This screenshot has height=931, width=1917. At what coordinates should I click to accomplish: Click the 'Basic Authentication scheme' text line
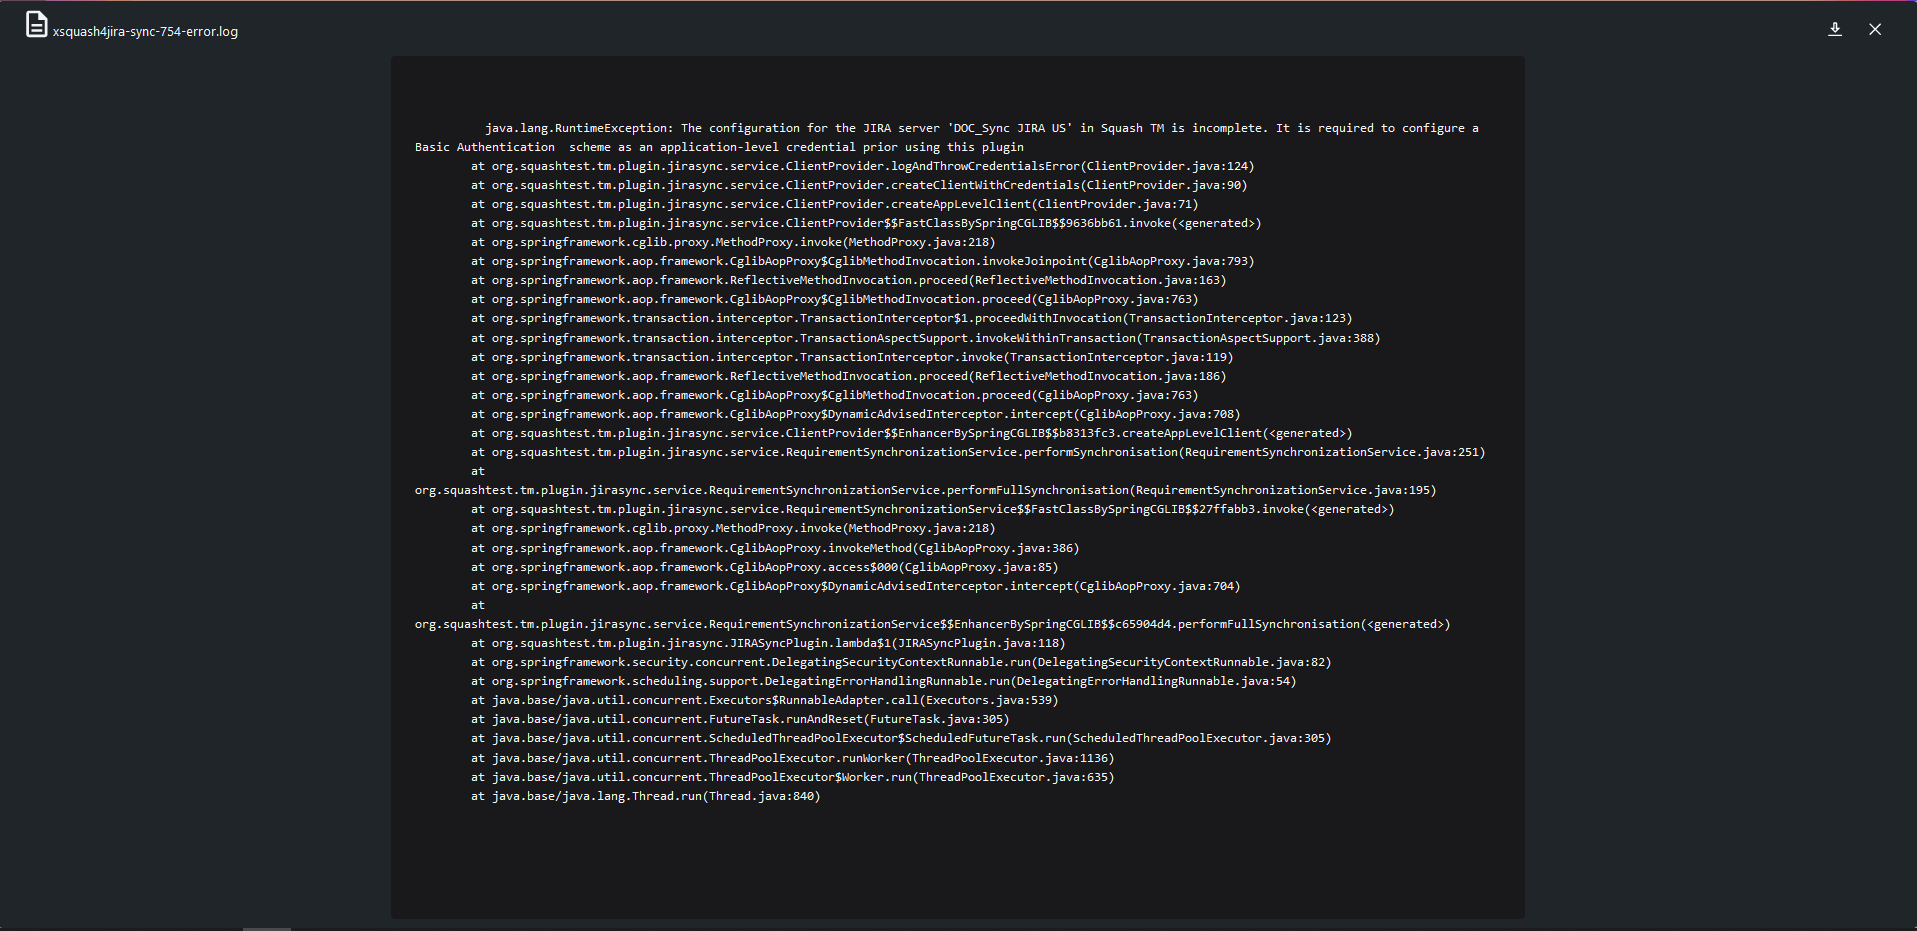pos(719,147)
